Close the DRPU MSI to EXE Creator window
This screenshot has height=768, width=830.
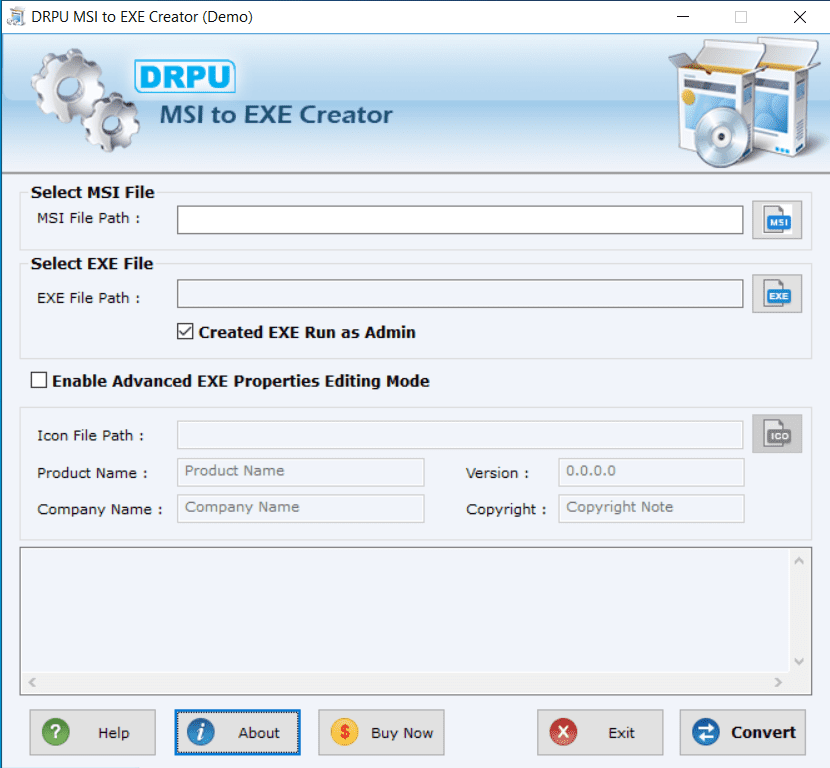tap(800, 16)
